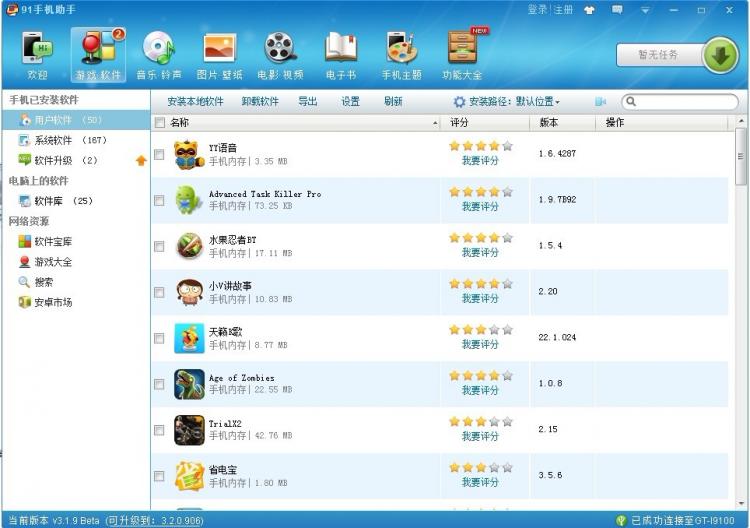Viewport: 750px width, 528px height.
Task: Click 设置 toolbar button
Action: [x=350, y=101]
